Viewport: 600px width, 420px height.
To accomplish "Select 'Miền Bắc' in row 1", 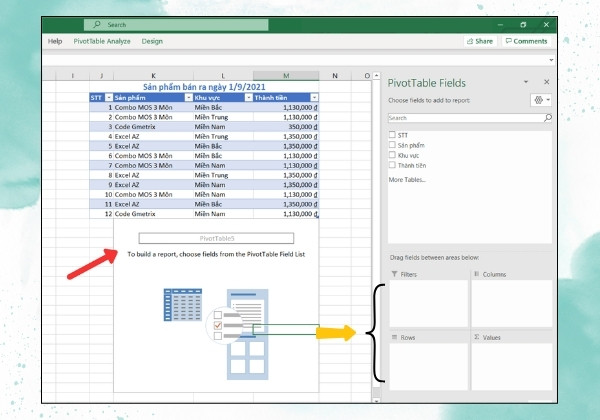I will pos(223,107).
